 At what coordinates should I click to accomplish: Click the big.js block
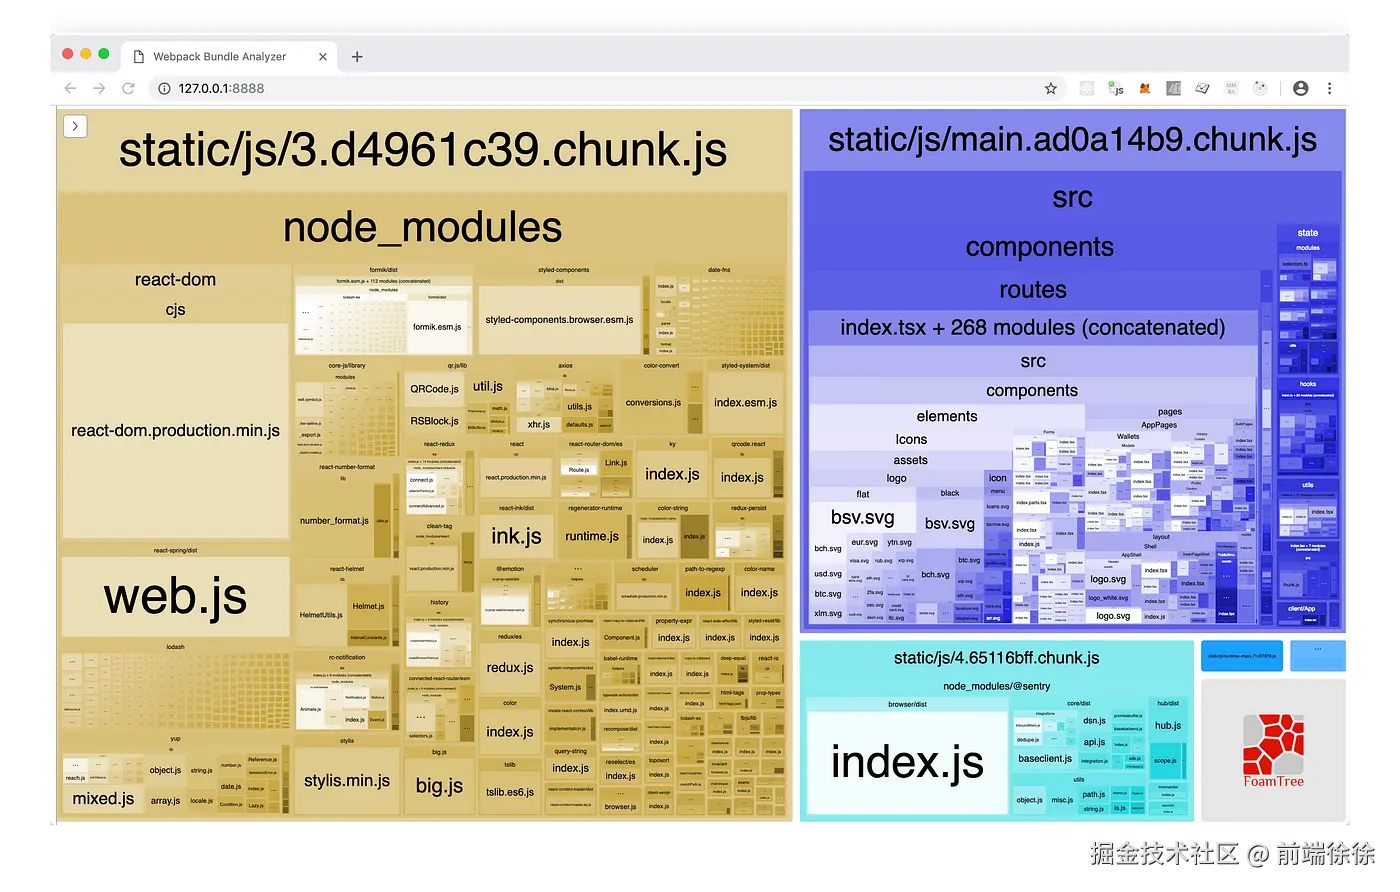point(439,786)
